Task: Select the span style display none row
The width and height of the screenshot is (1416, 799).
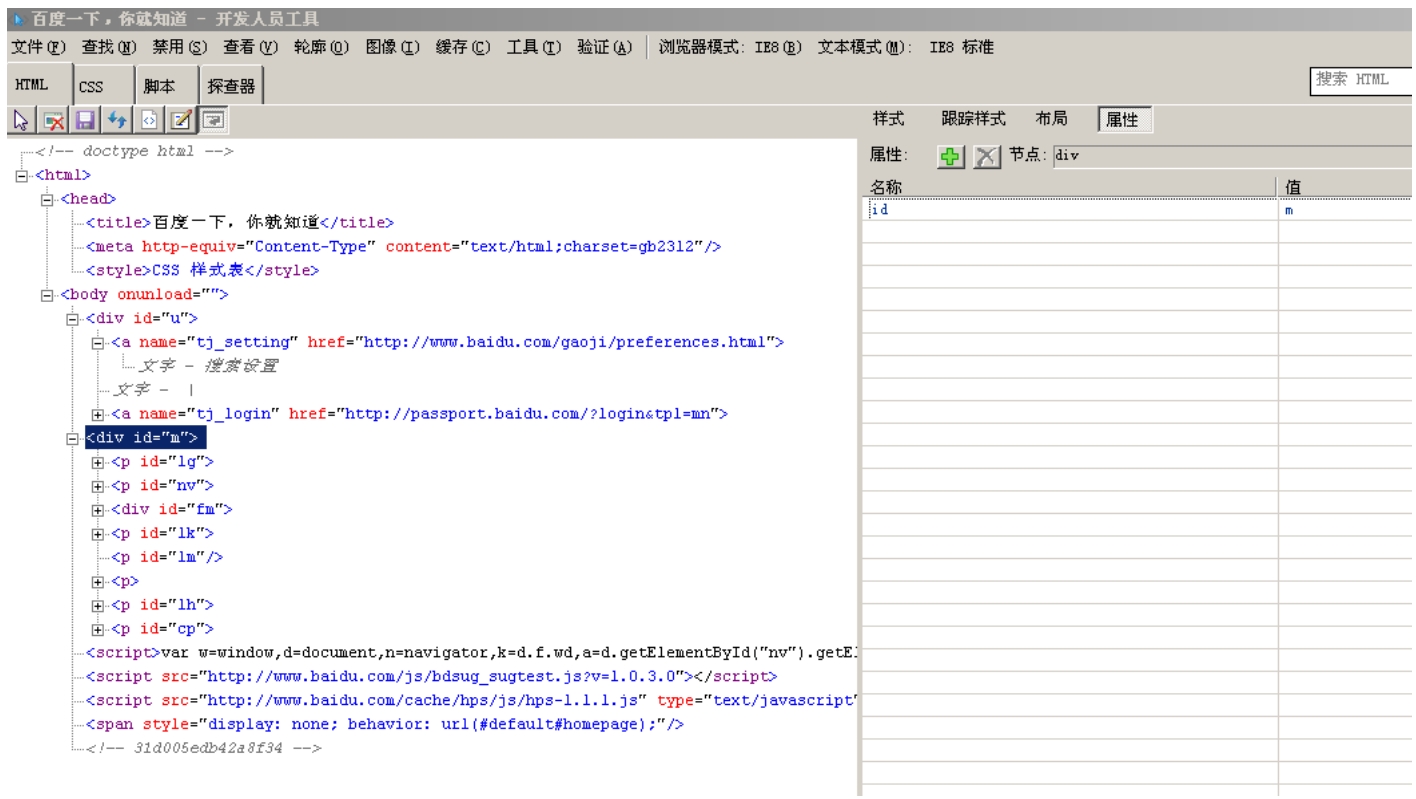Action: pyautogui.click(x=385, y=725)
